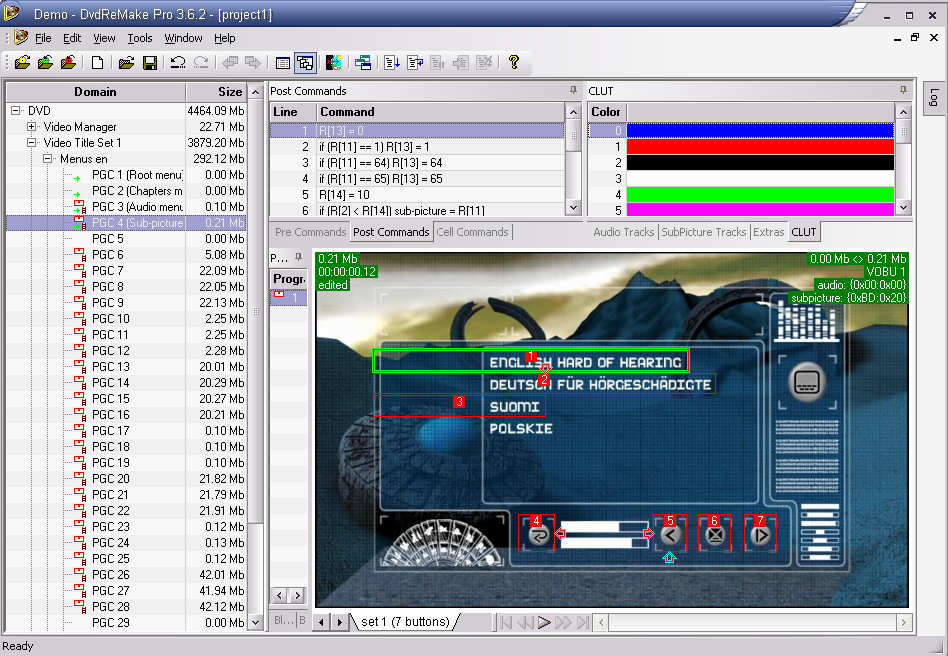This screenshot has height=656, width=948.
Task: Open the Tools menu
Action: 140,38
